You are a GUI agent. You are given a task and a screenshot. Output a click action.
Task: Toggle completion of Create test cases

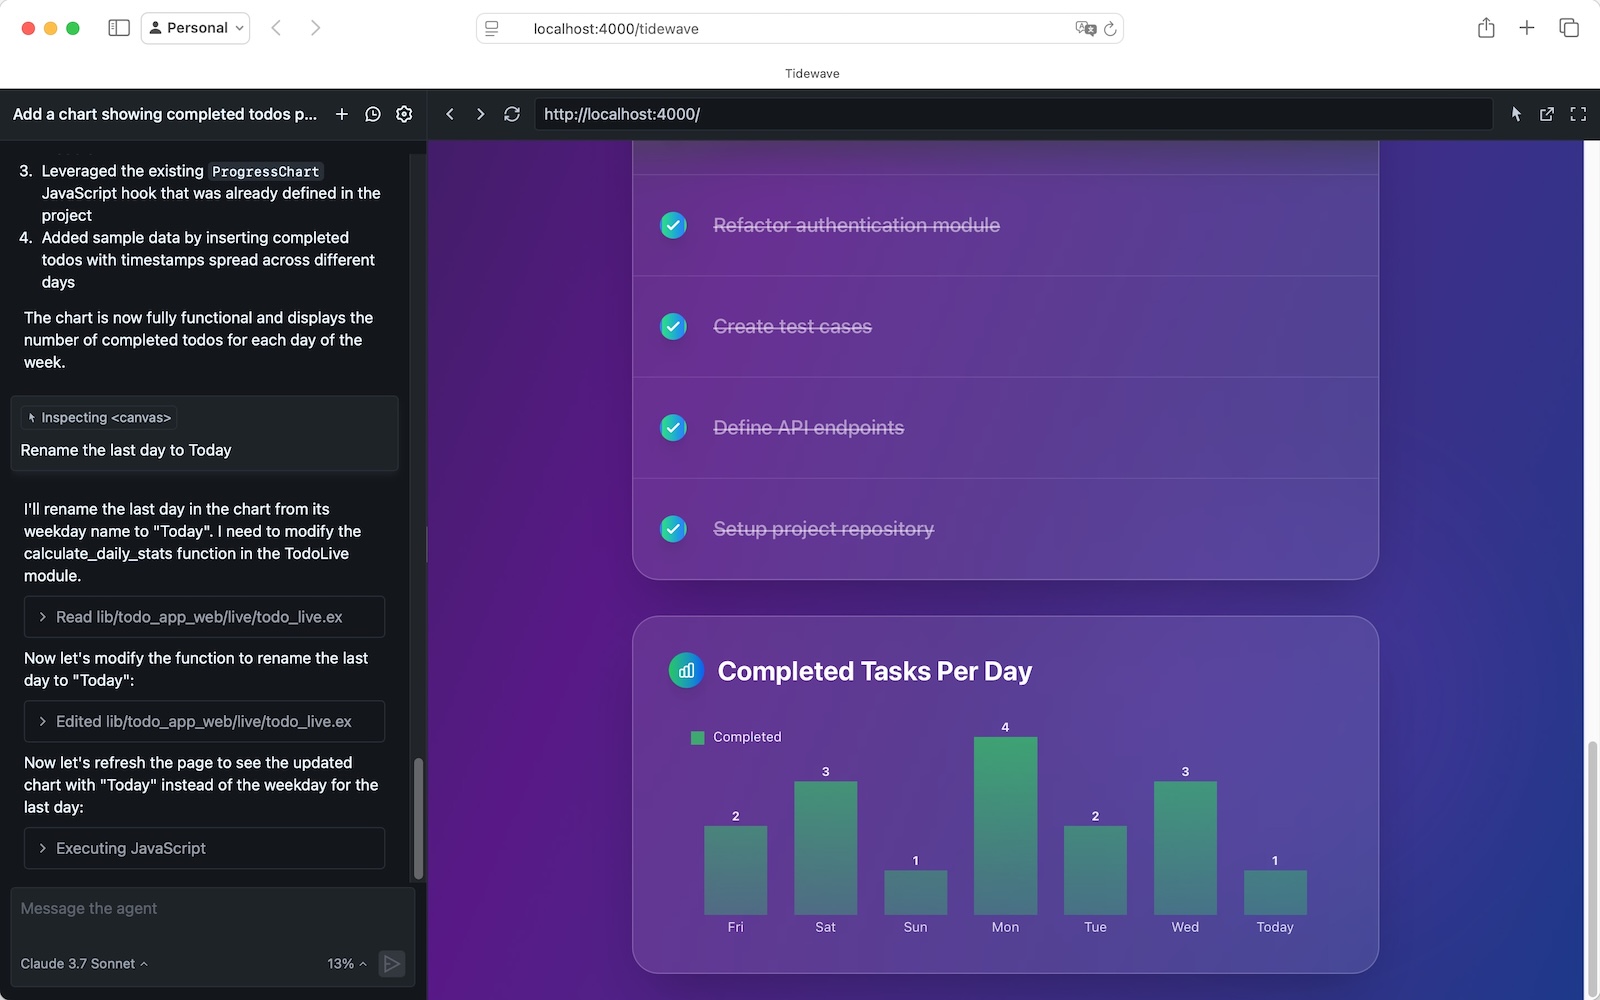[x=673, y=326]
